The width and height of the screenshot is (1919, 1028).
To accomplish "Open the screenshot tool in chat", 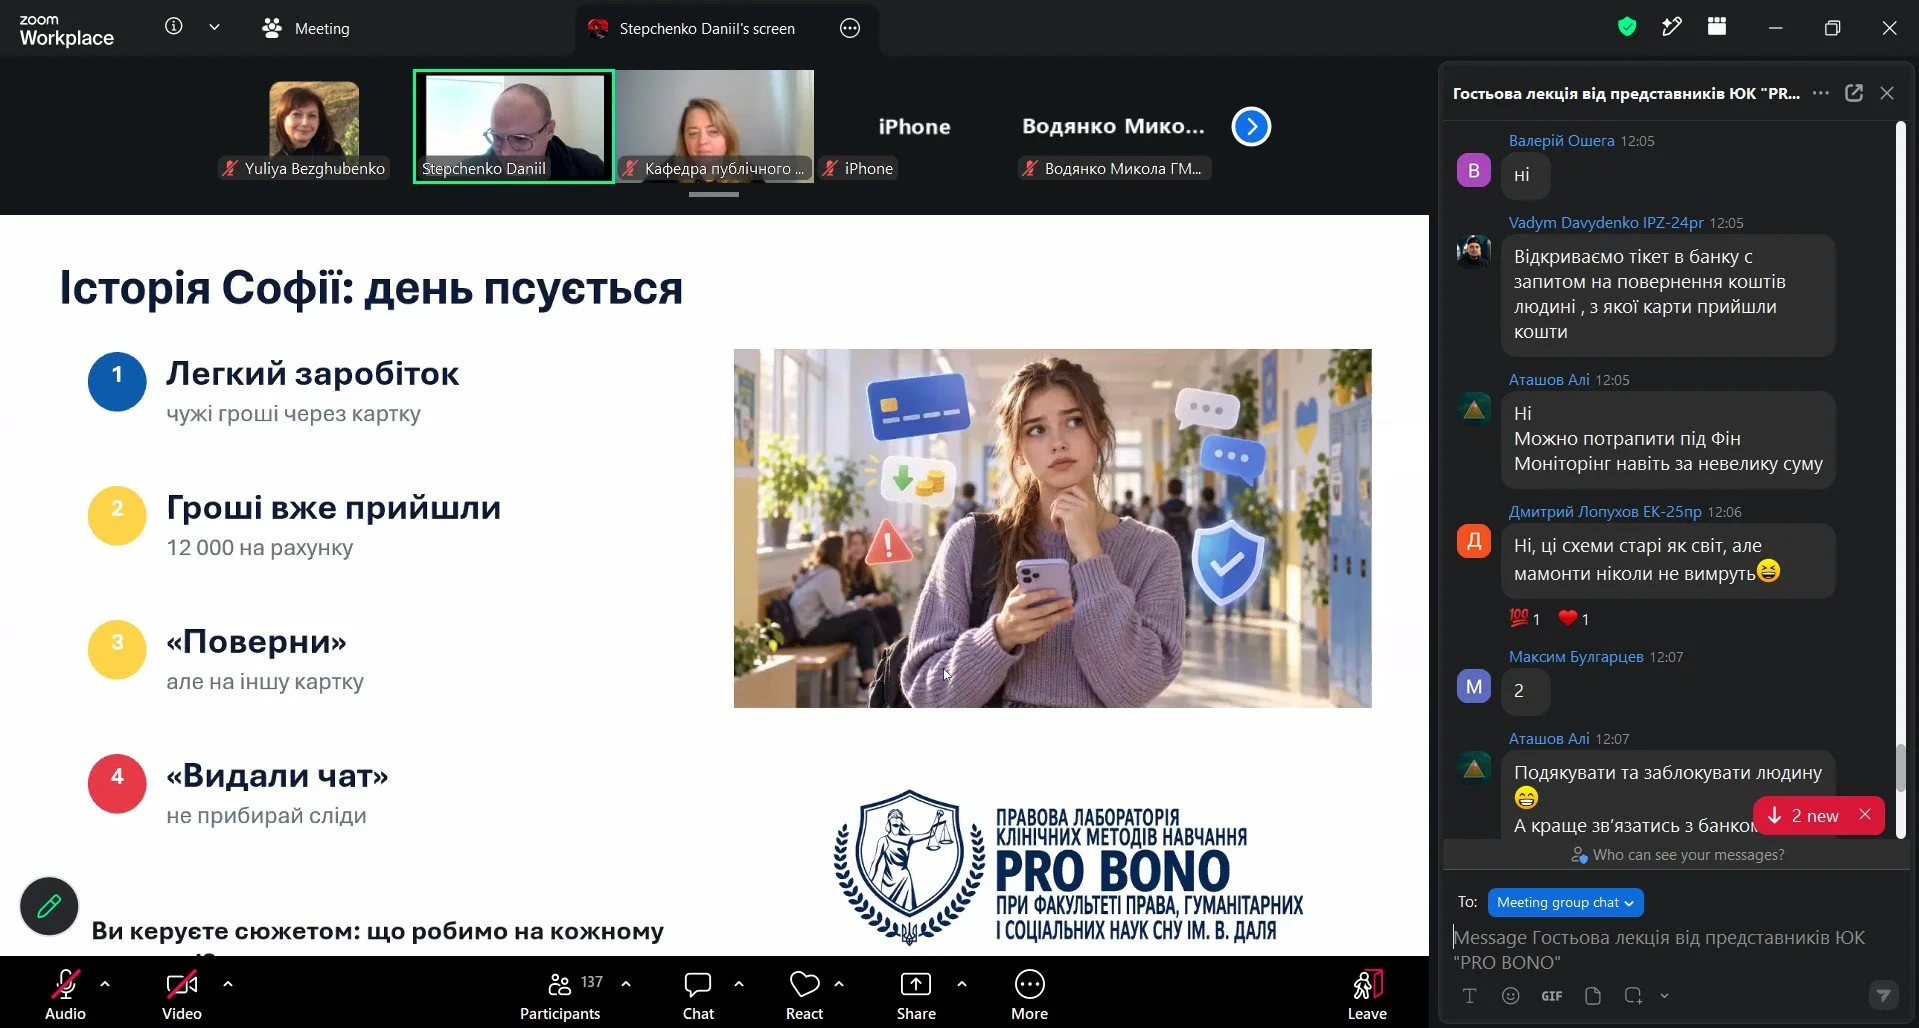I will click(x=1633, y=995).
